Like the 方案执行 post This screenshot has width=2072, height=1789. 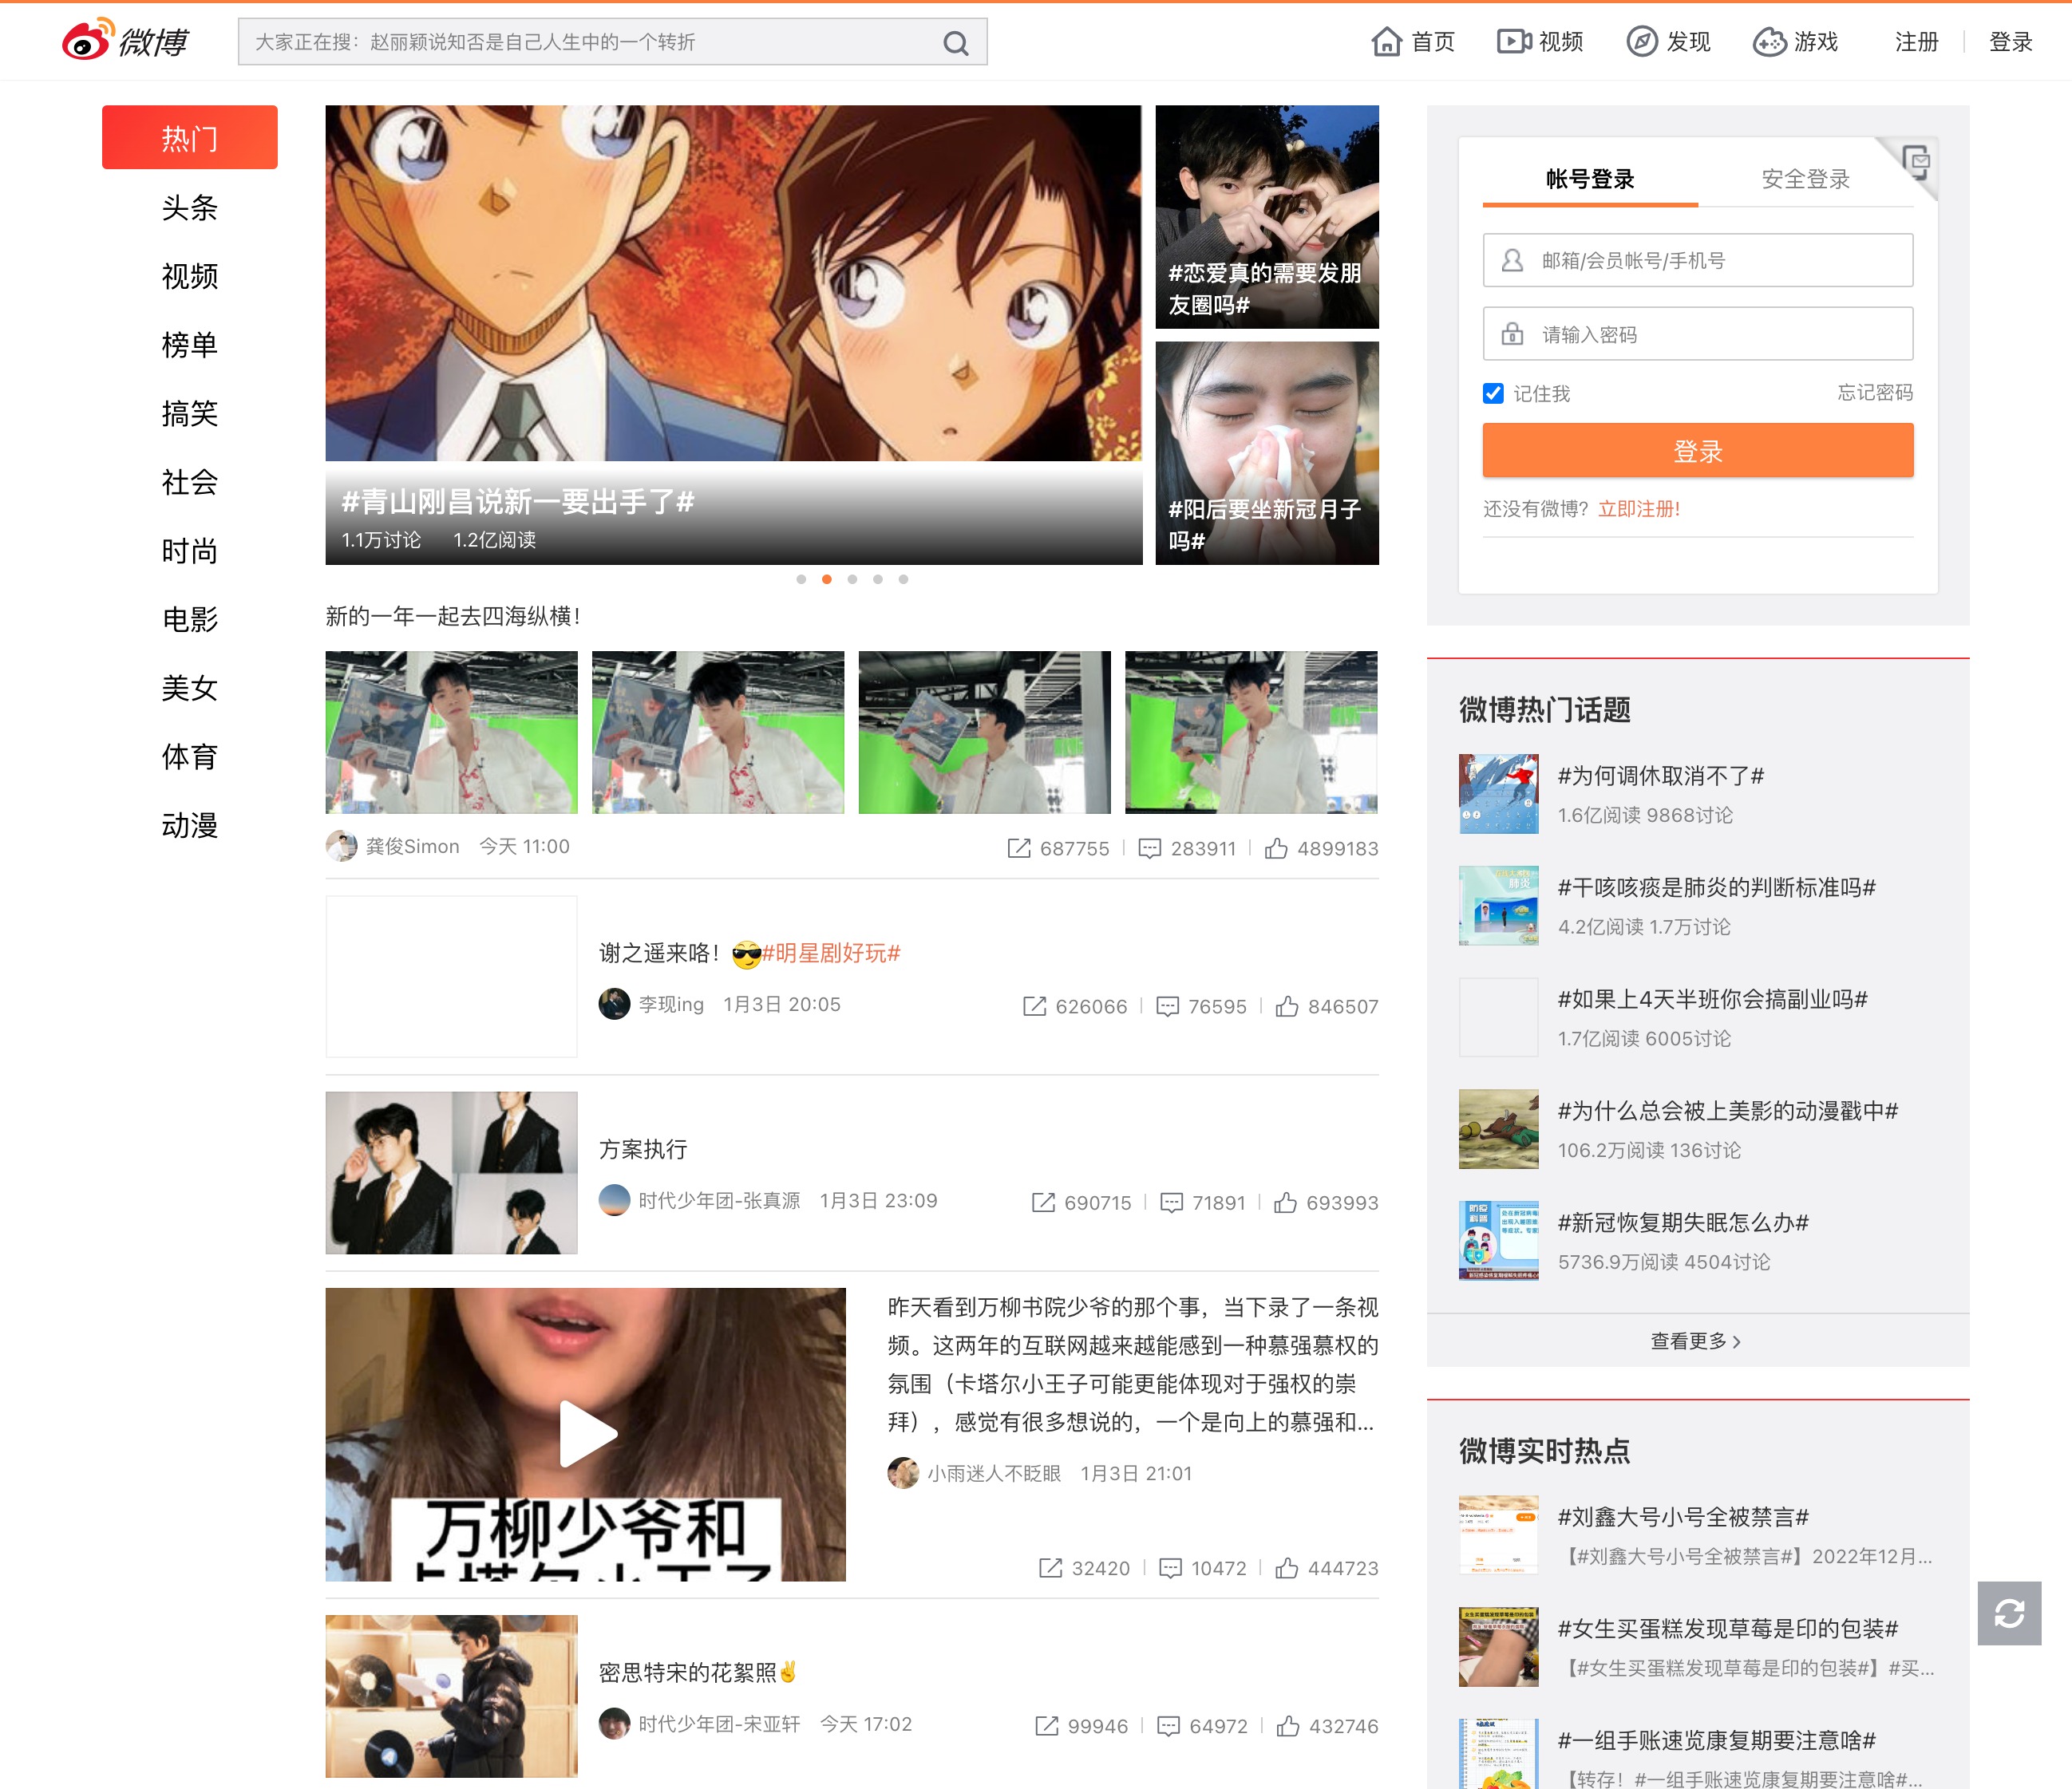tap(1285, 1202)
